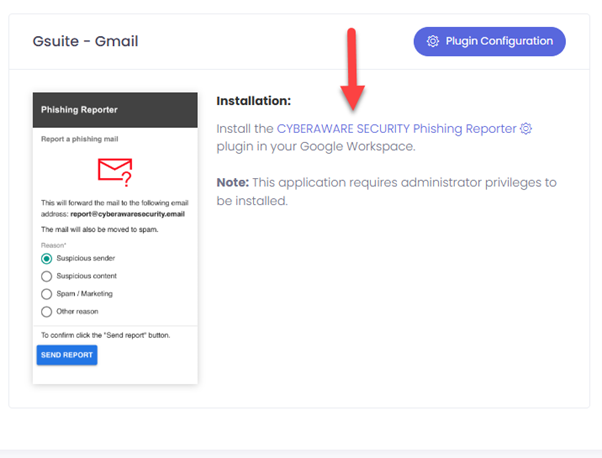
Task: Click the Installation heading
Action: (253, 101)
